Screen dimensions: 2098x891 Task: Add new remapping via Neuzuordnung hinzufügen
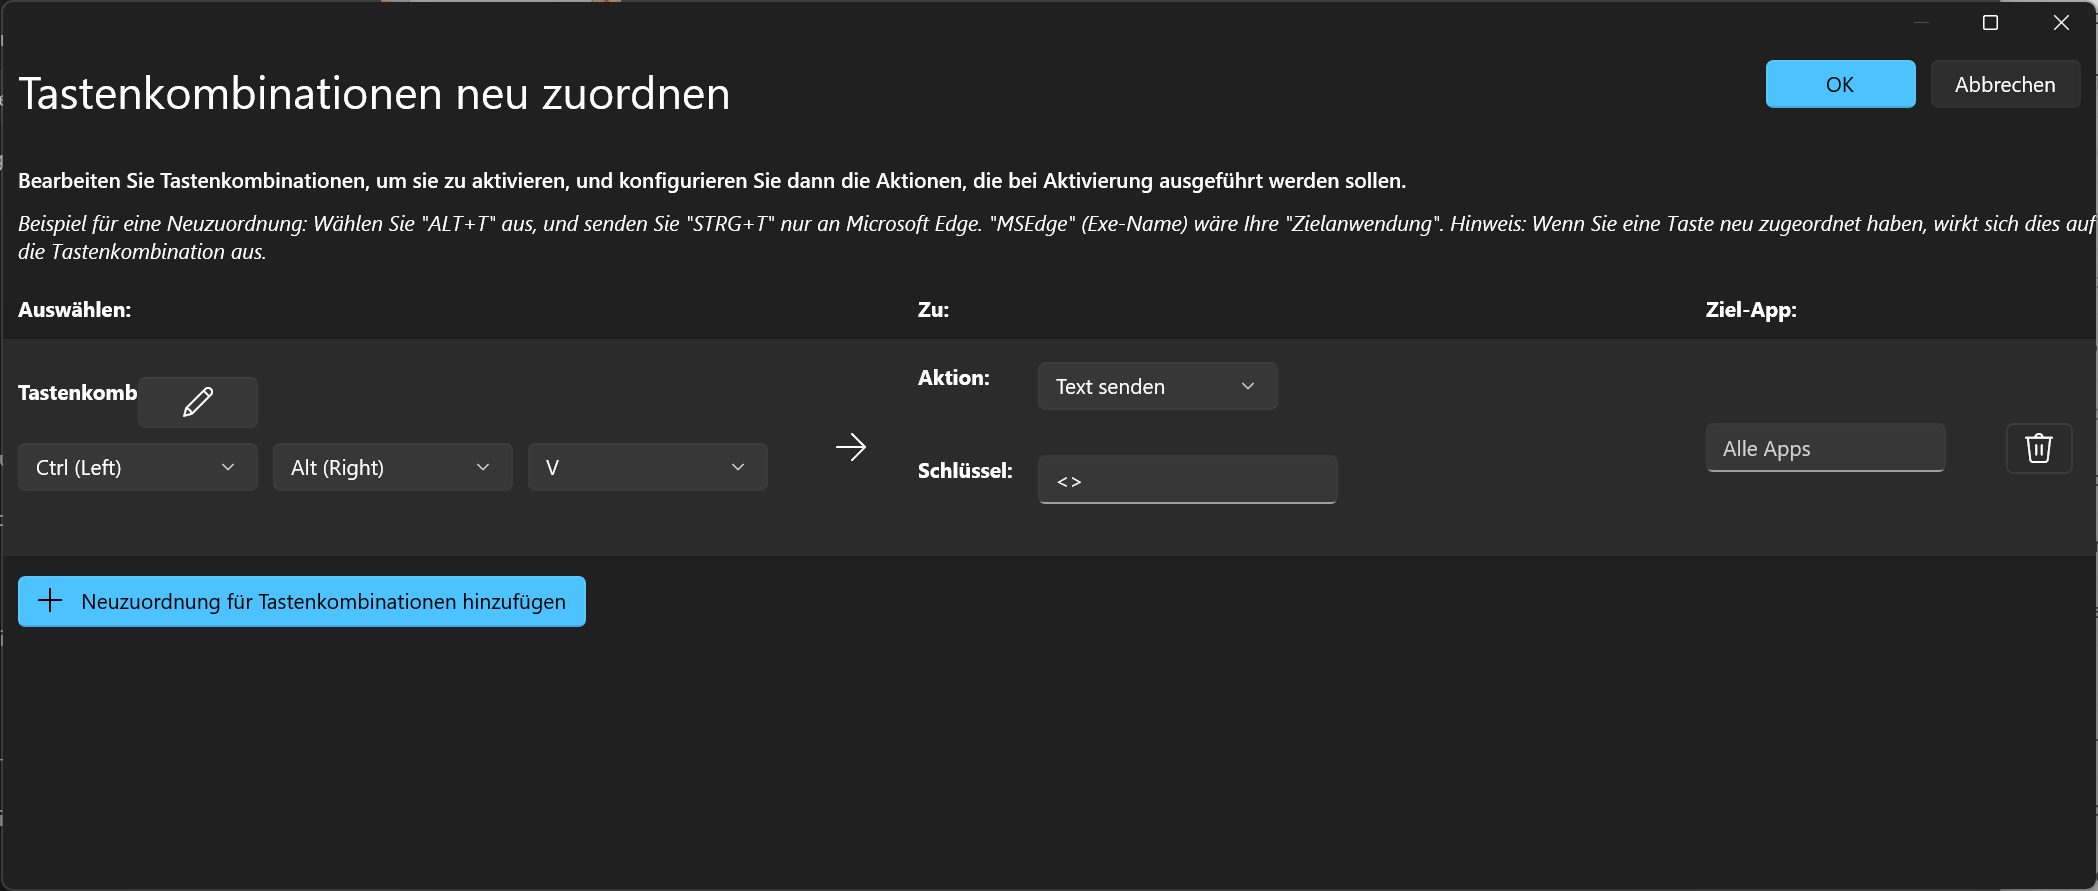[x=302, y=601]
